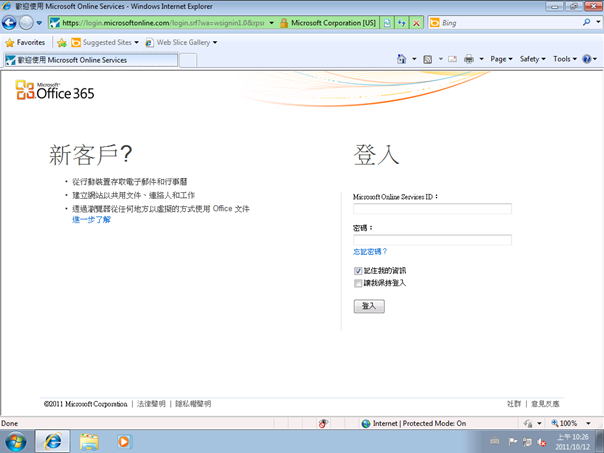Click the browser Forward arrow button
Screen dimensions: 604x453
pos(26,23)
